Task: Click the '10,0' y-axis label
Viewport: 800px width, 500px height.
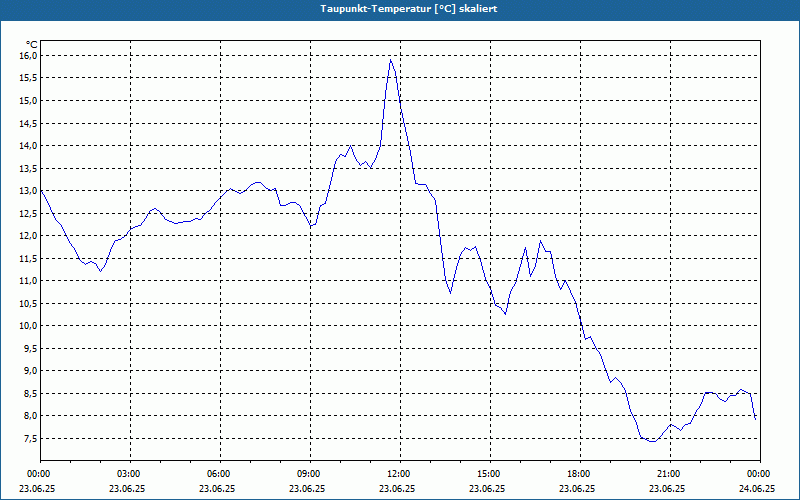Action: click(28, 326)
